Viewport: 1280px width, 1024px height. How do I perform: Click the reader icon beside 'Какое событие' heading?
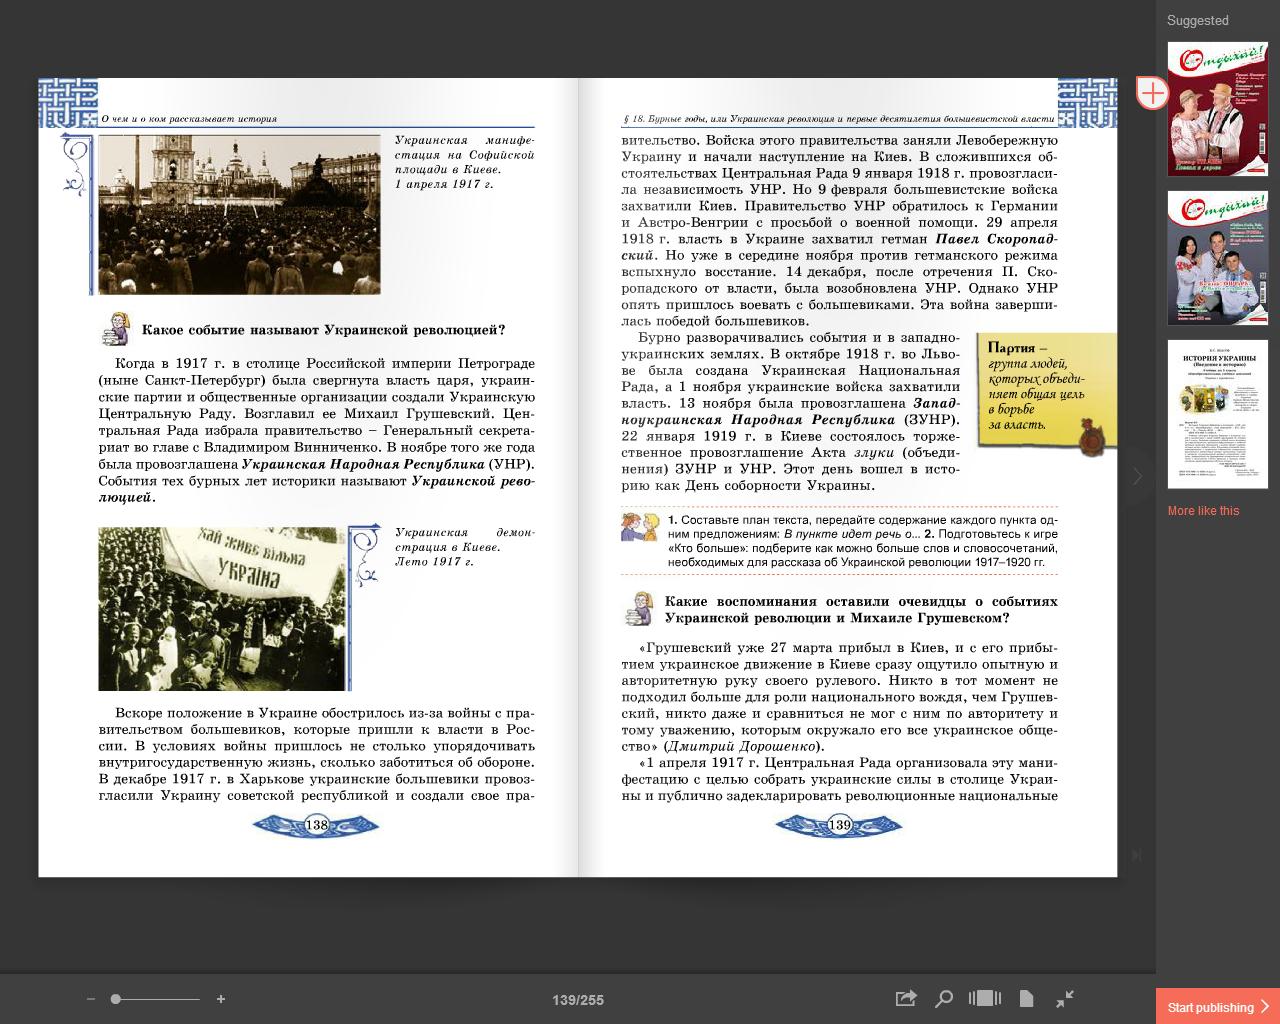click(x=118, y=328)
